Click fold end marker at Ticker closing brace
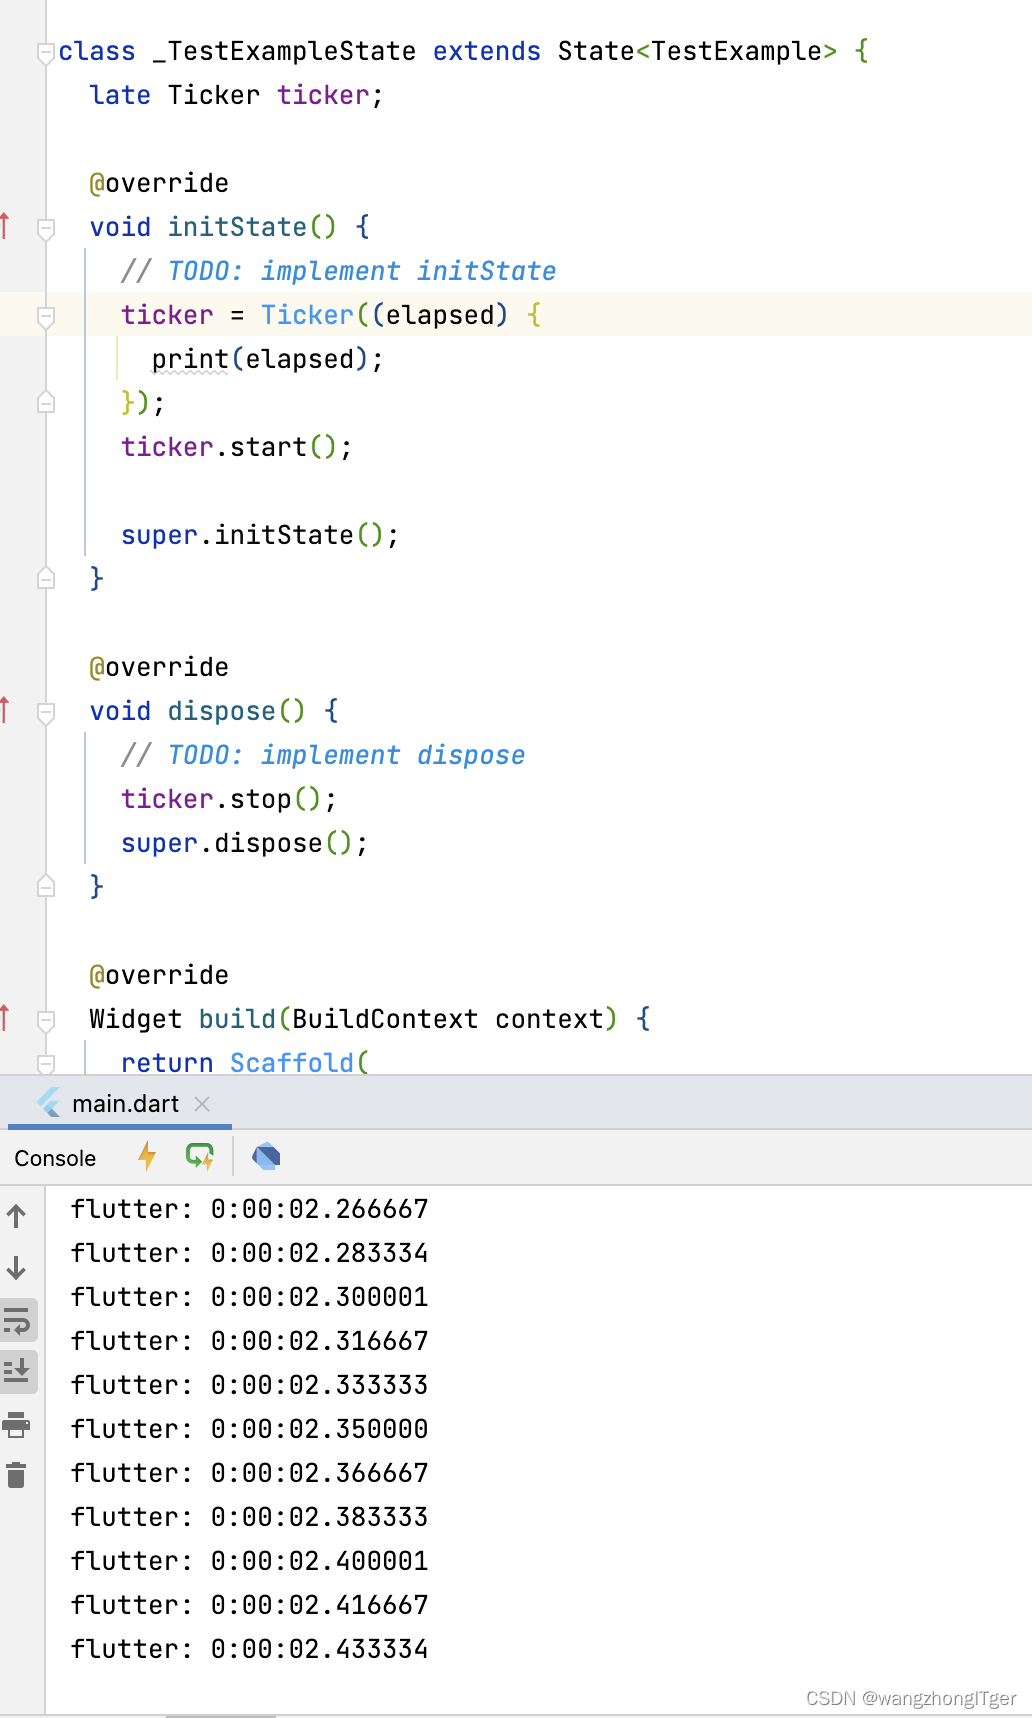This screenshot has height=1718, width=1032. [45, 402]
